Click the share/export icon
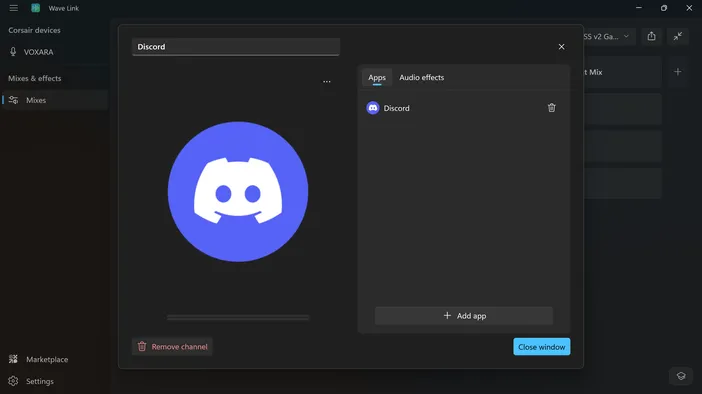The height and width of the screenshot is (394, 702). click(x=651, y=36)
